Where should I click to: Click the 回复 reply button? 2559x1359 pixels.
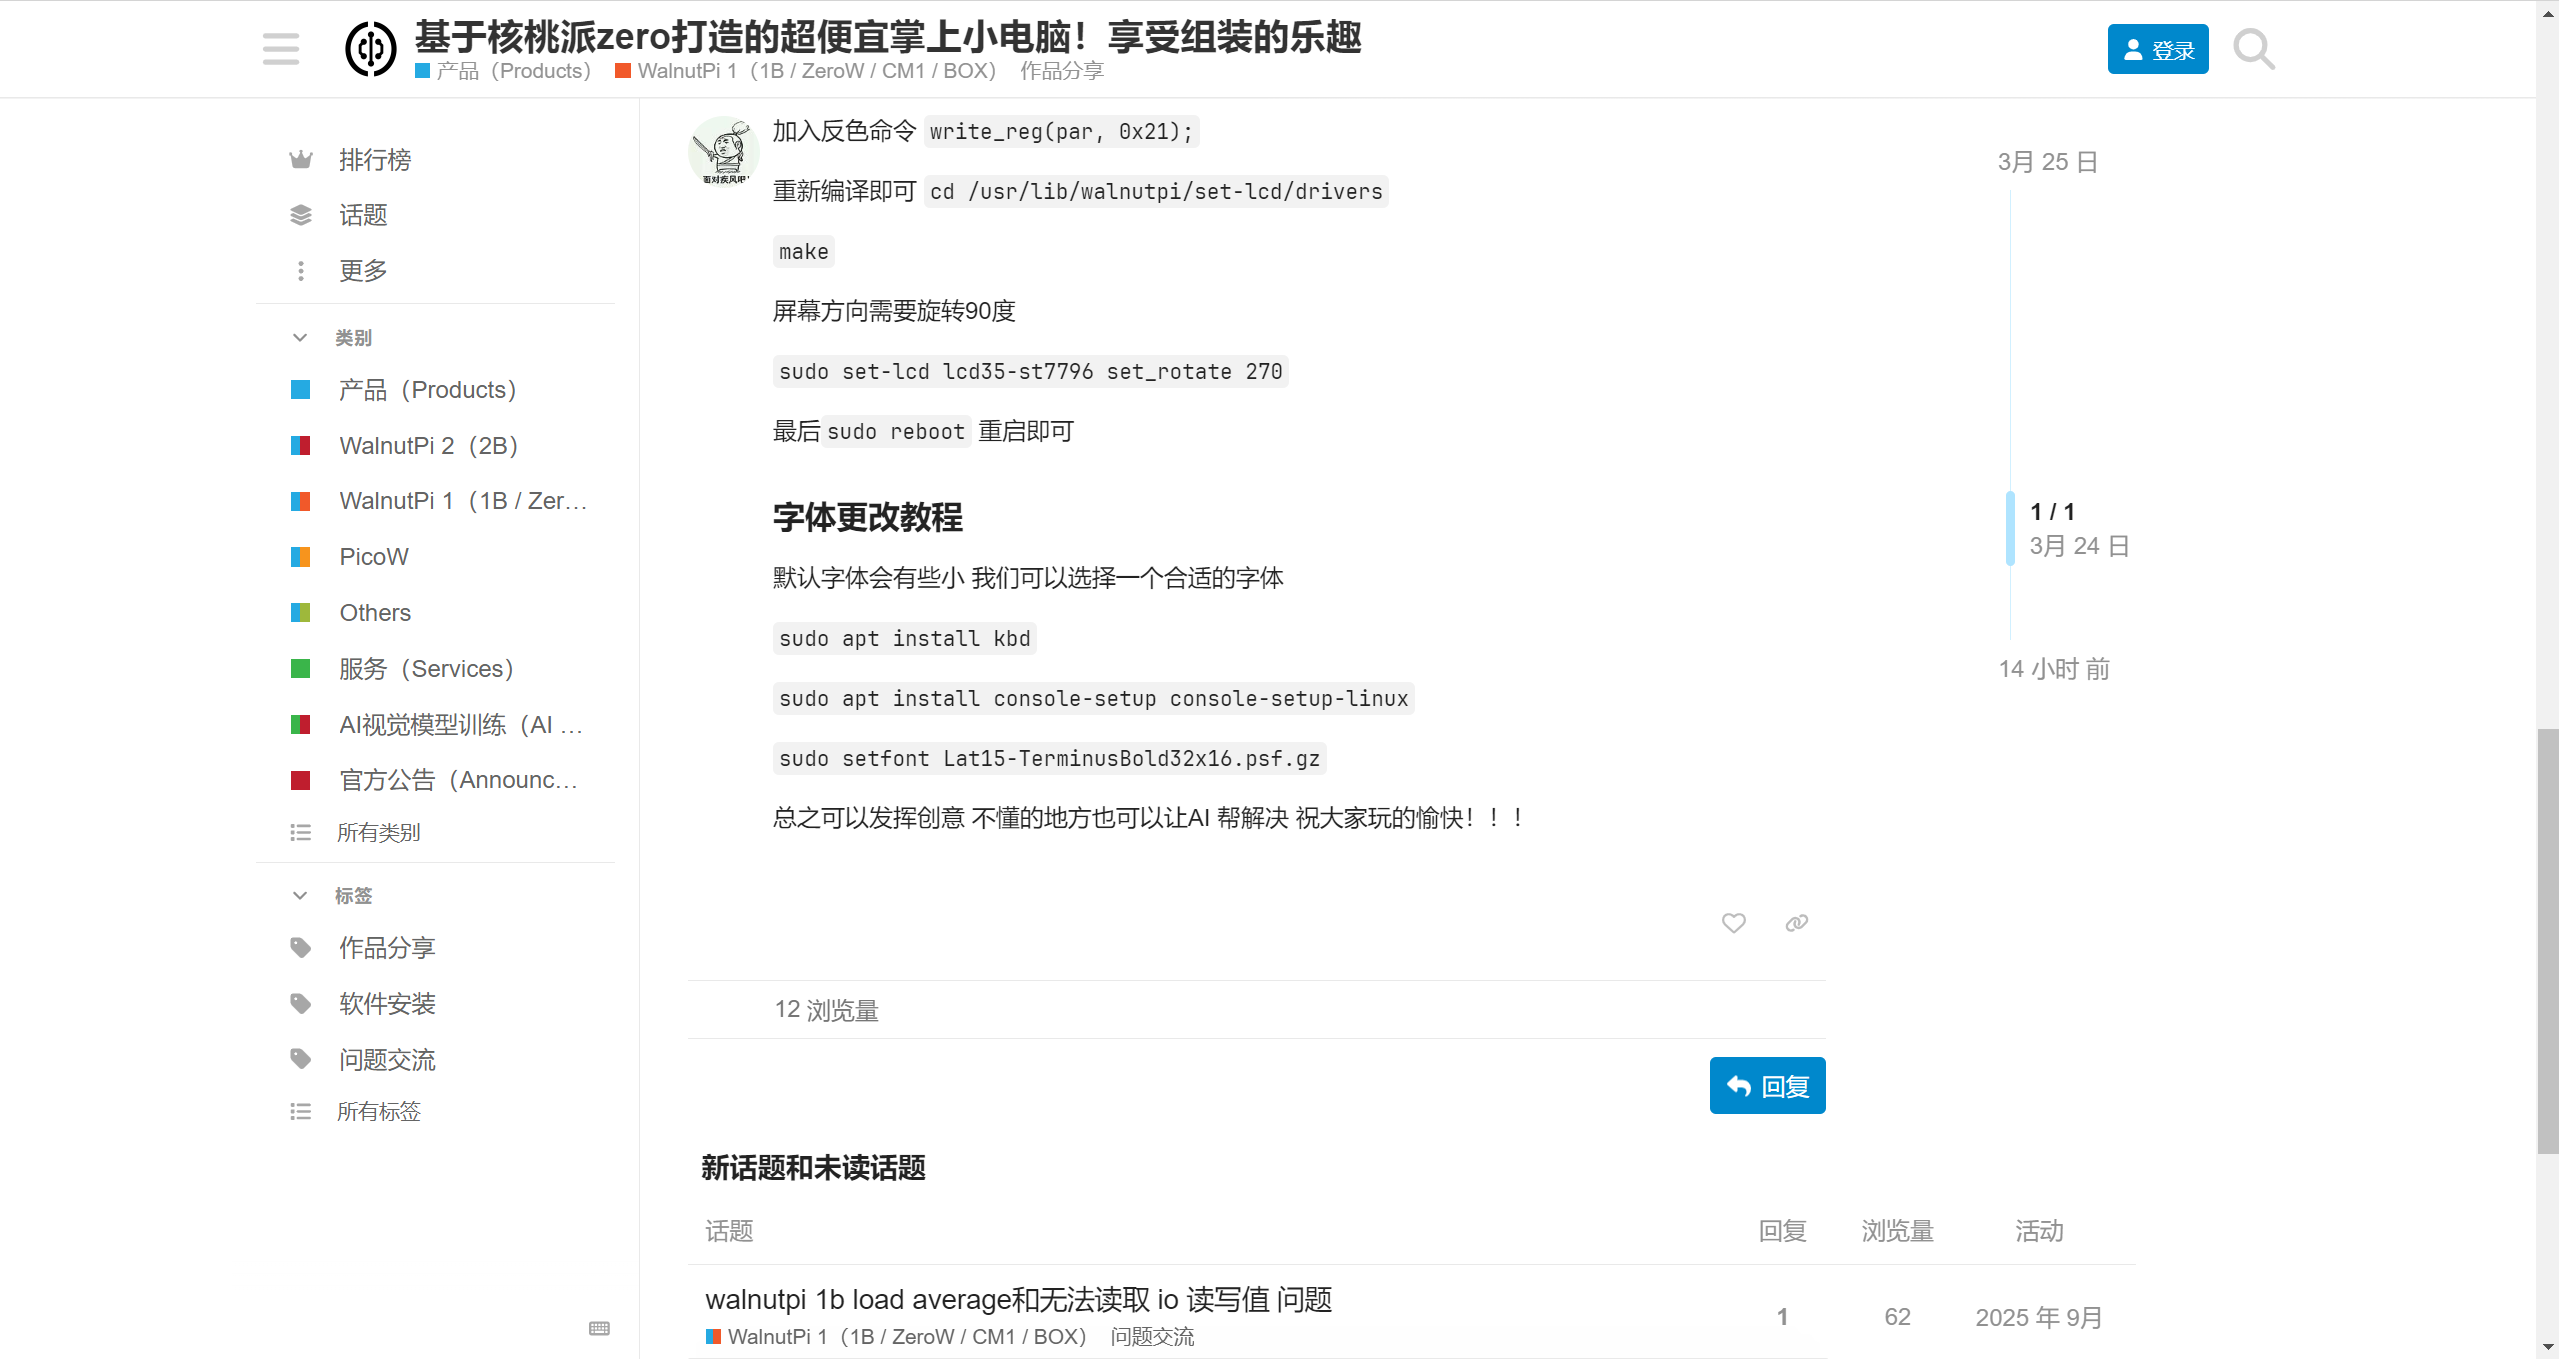click(1766, 1085)
